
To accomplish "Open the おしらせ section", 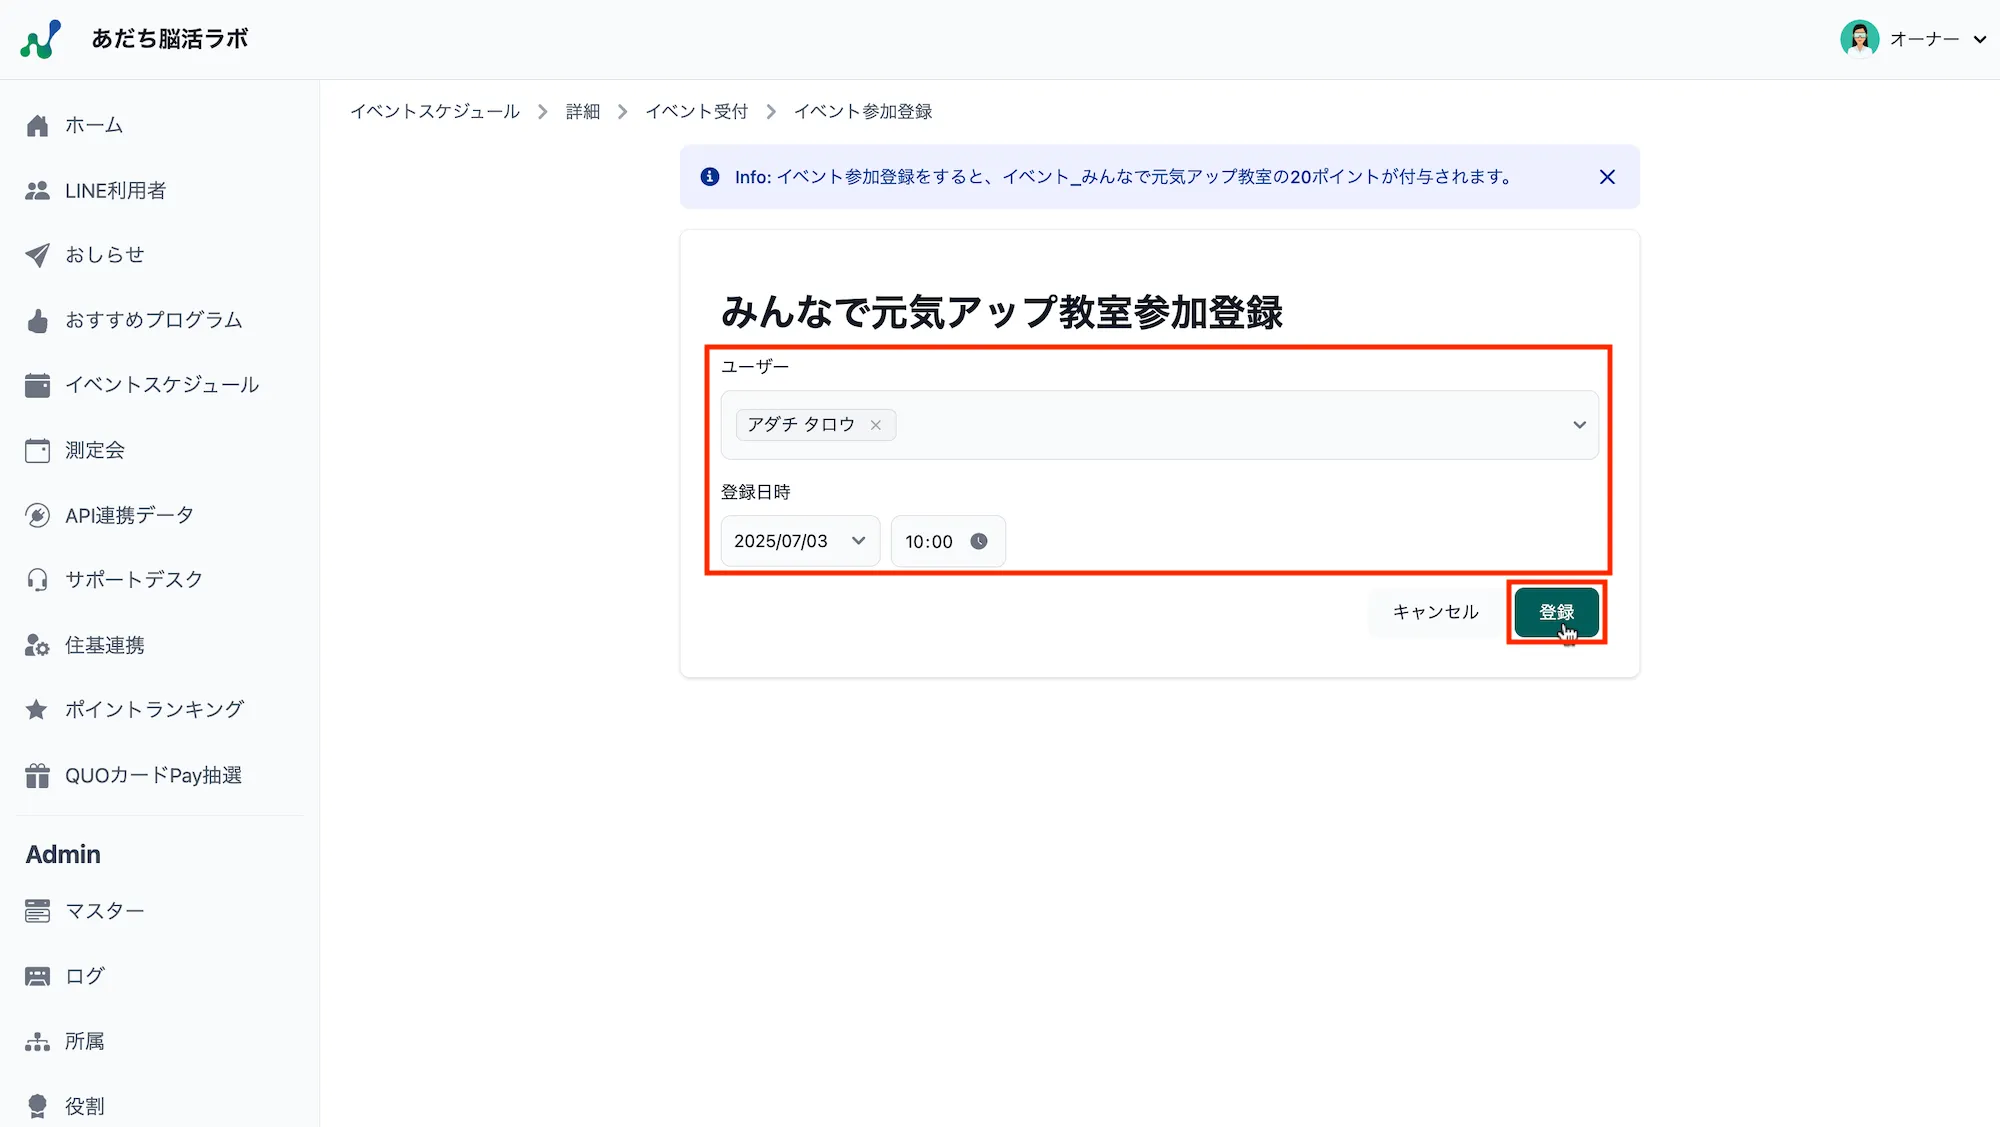I will (x=104, y=254).
